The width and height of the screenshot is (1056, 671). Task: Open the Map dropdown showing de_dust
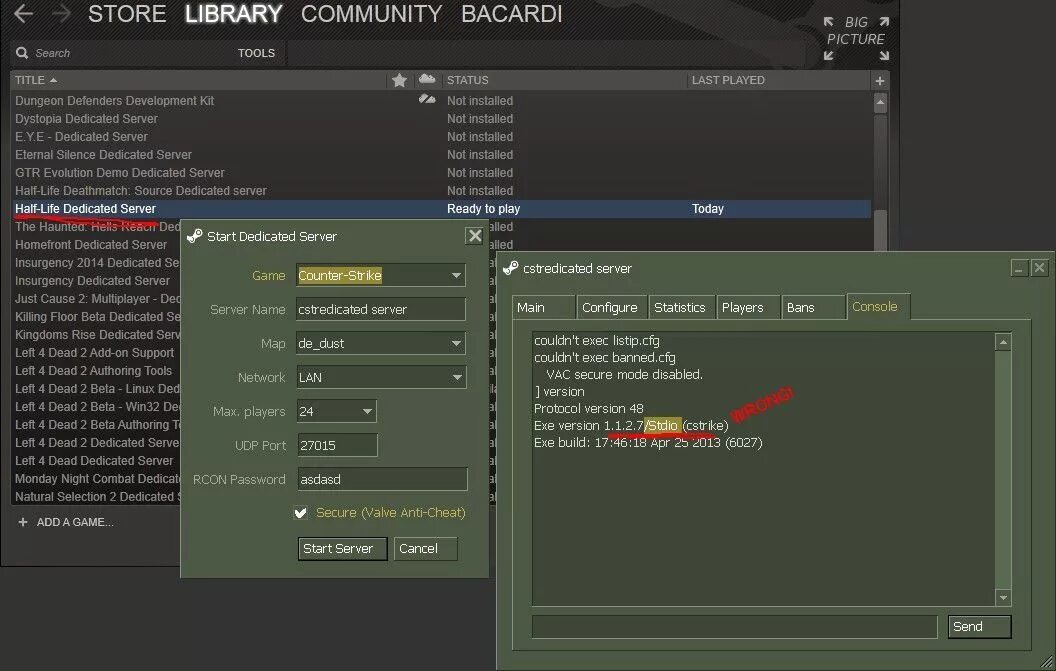tap(381, 343)
